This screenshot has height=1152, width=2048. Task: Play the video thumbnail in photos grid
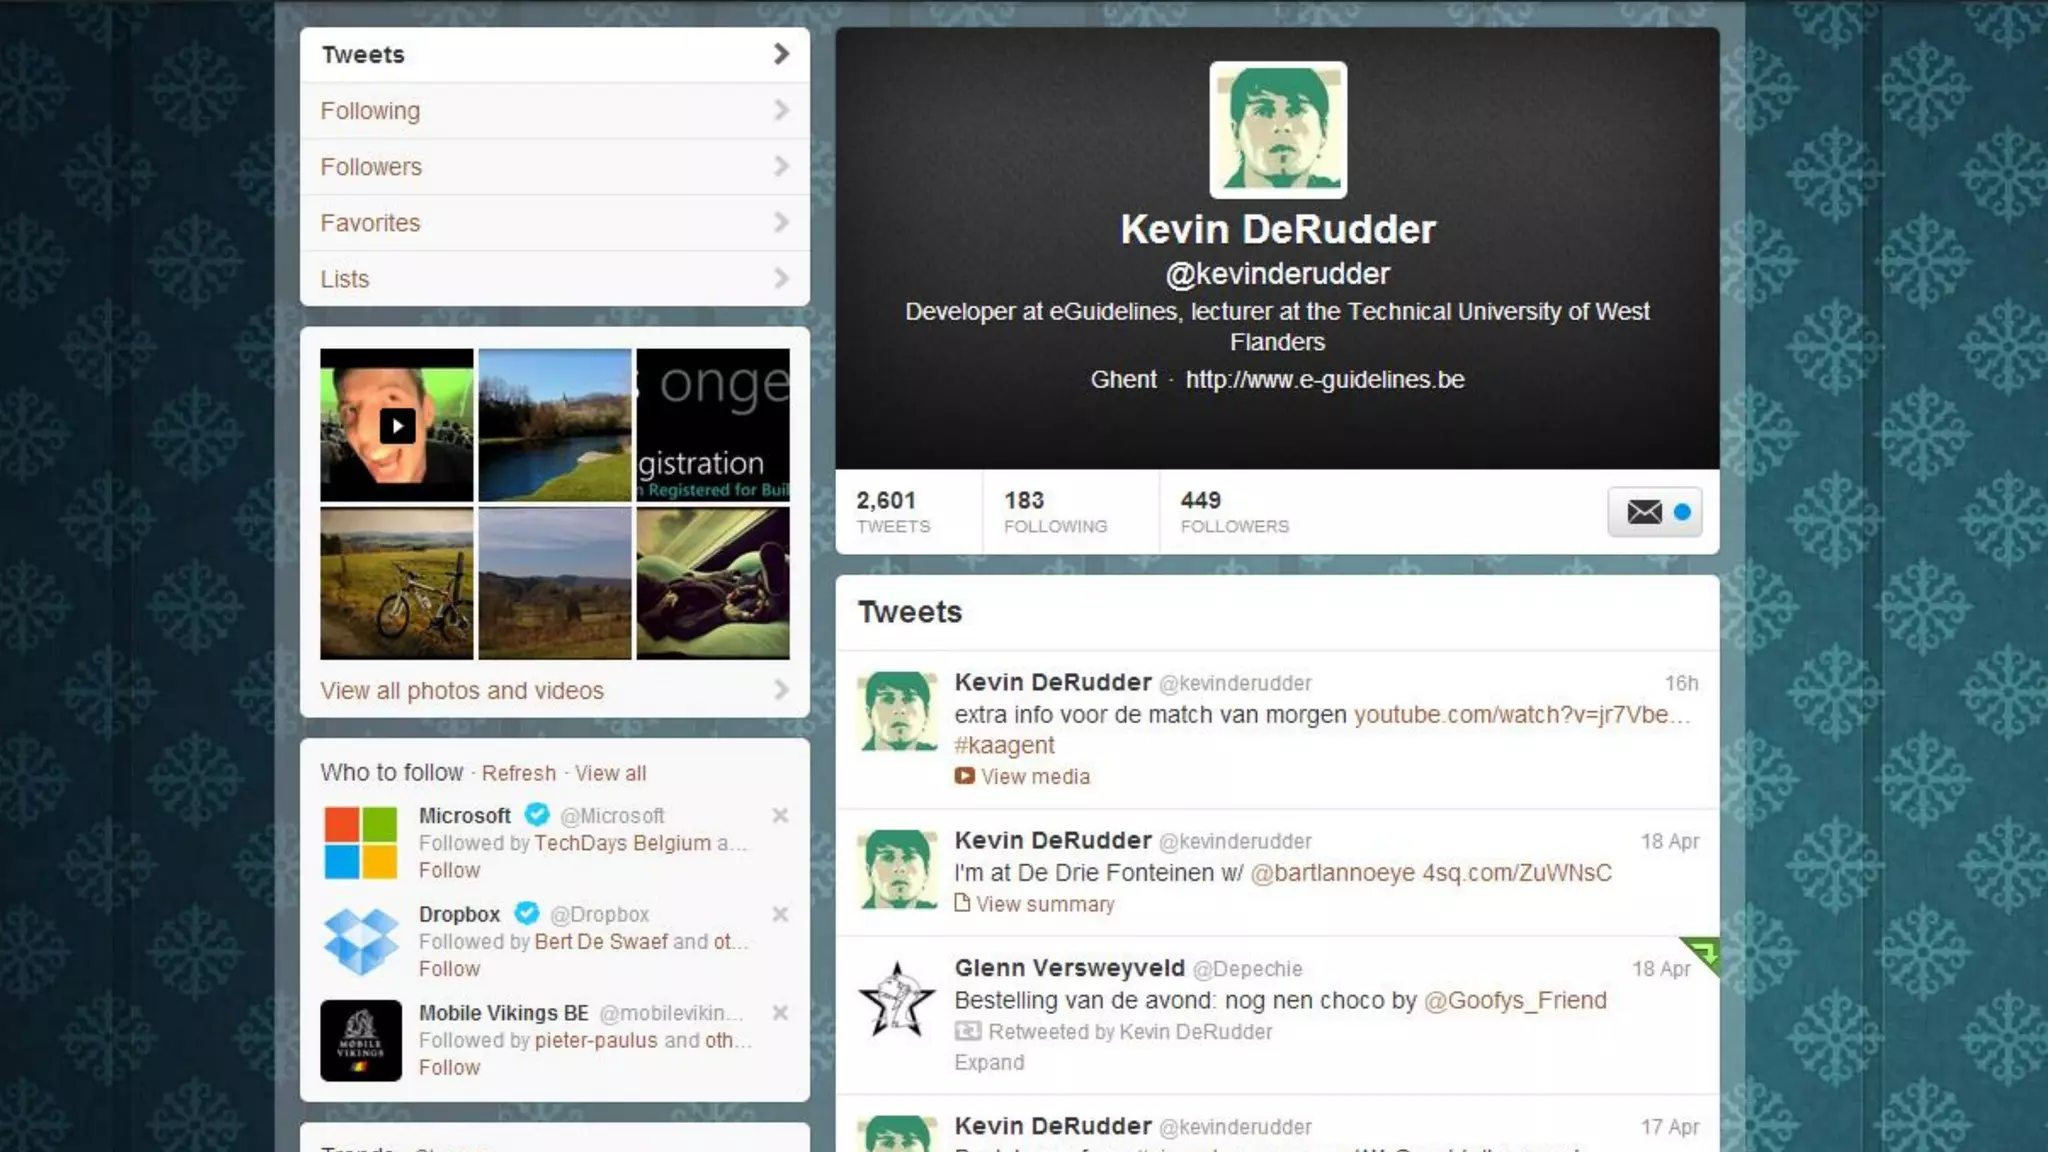tap(397, 426)
